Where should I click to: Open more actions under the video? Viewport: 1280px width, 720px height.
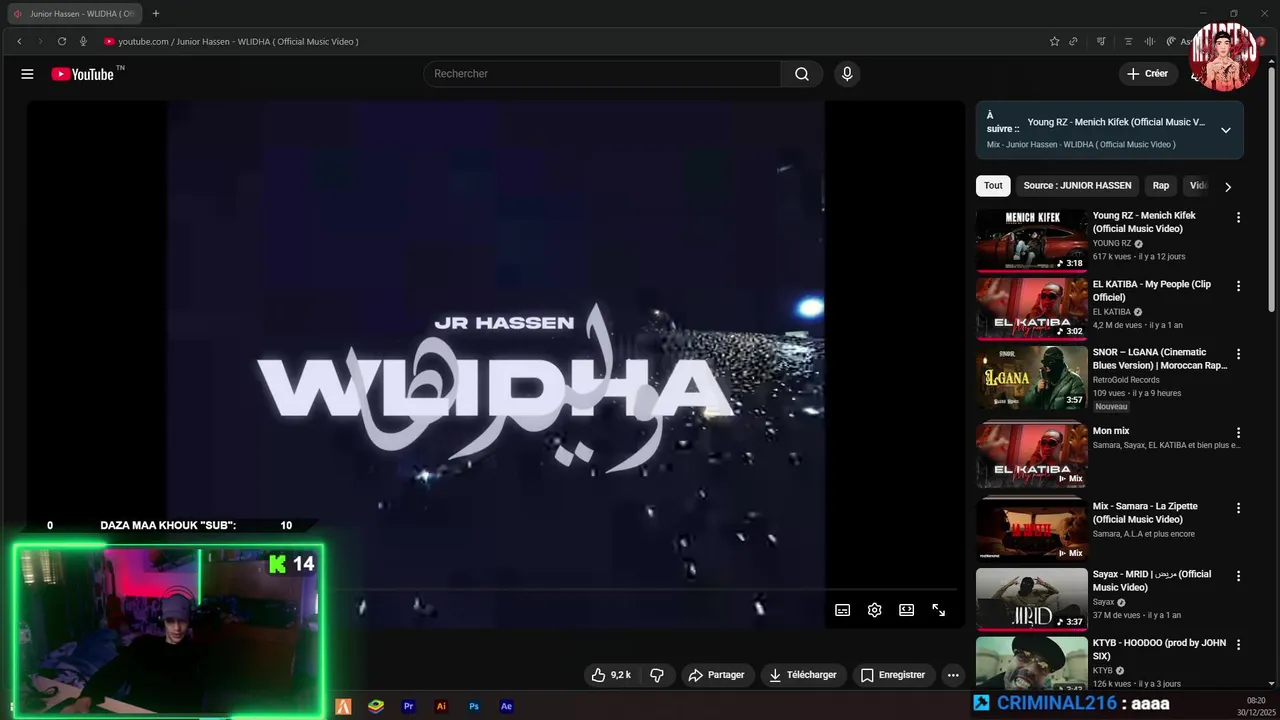[953, 675]
